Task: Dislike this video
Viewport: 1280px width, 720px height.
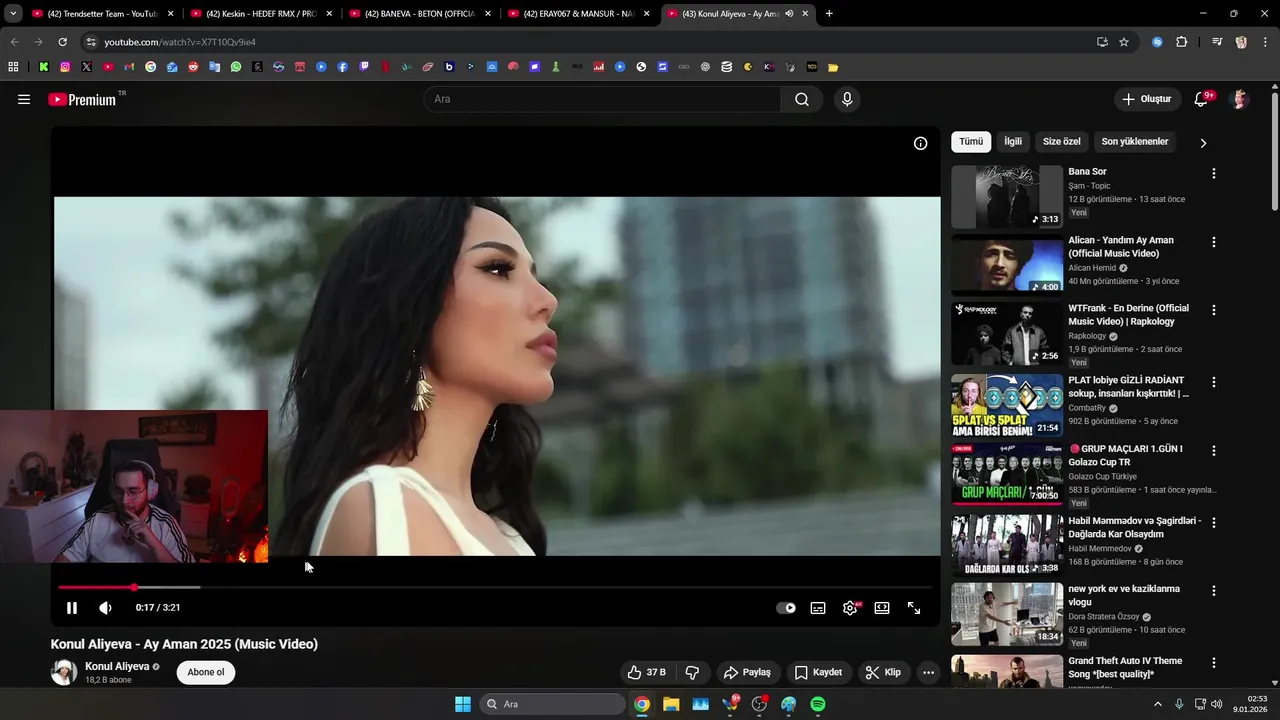Action: (x=692, y=672)
